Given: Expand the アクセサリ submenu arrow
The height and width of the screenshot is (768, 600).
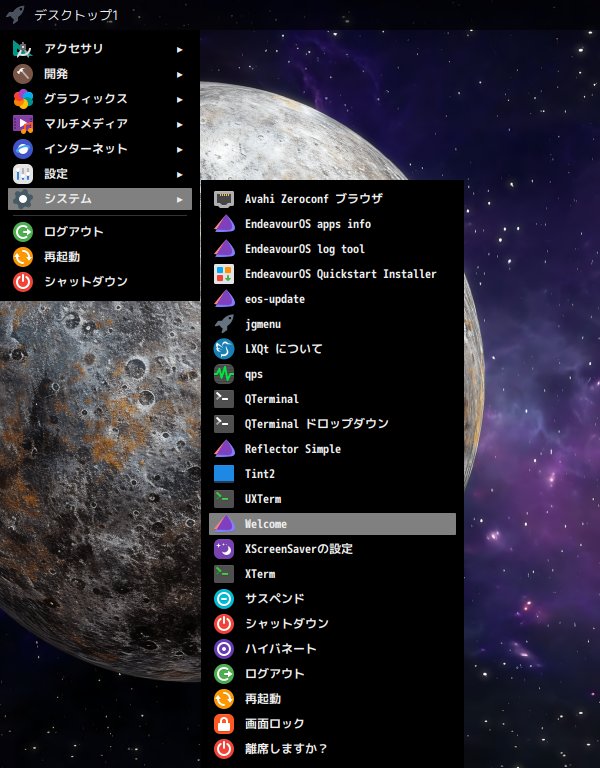Looking at the screenshot, I should (x=180, y=49).
